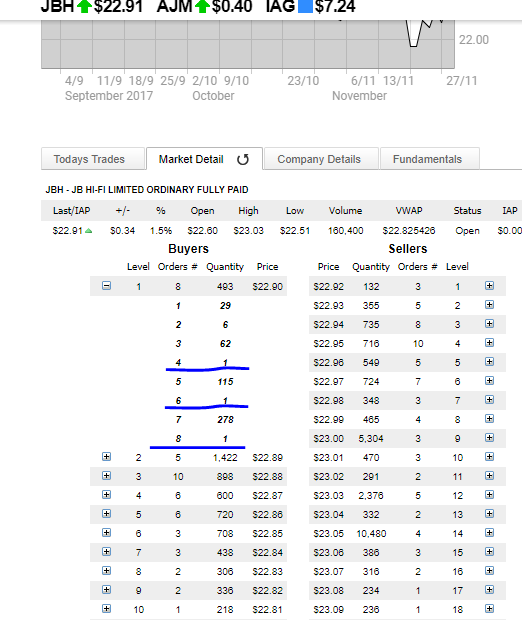Click the AJM green up arrow

click(x=202, y=6)
